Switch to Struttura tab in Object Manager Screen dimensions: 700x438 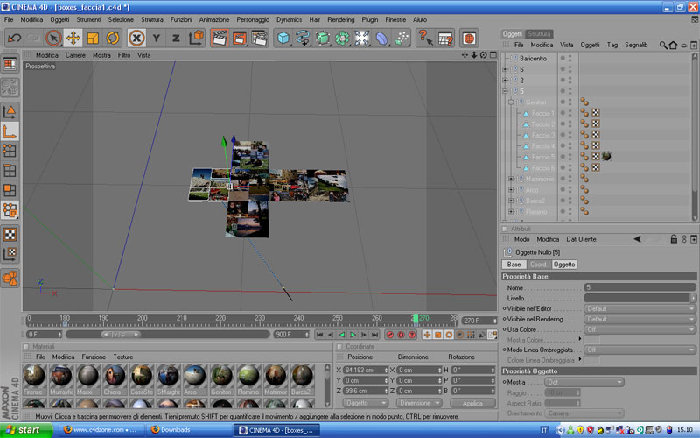[538, 34]
